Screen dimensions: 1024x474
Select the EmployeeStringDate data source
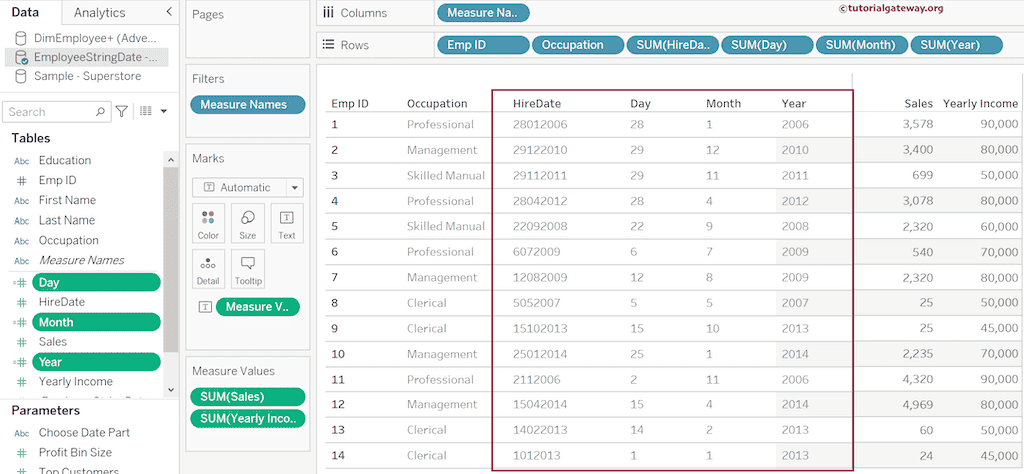(x=86, y=57)
